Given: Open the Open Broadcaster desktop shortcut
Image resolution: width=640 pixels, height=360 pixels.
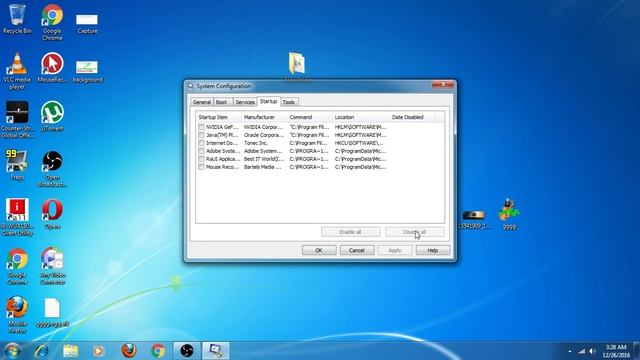Looking at the screenshot, I should [x=52, y=169].
